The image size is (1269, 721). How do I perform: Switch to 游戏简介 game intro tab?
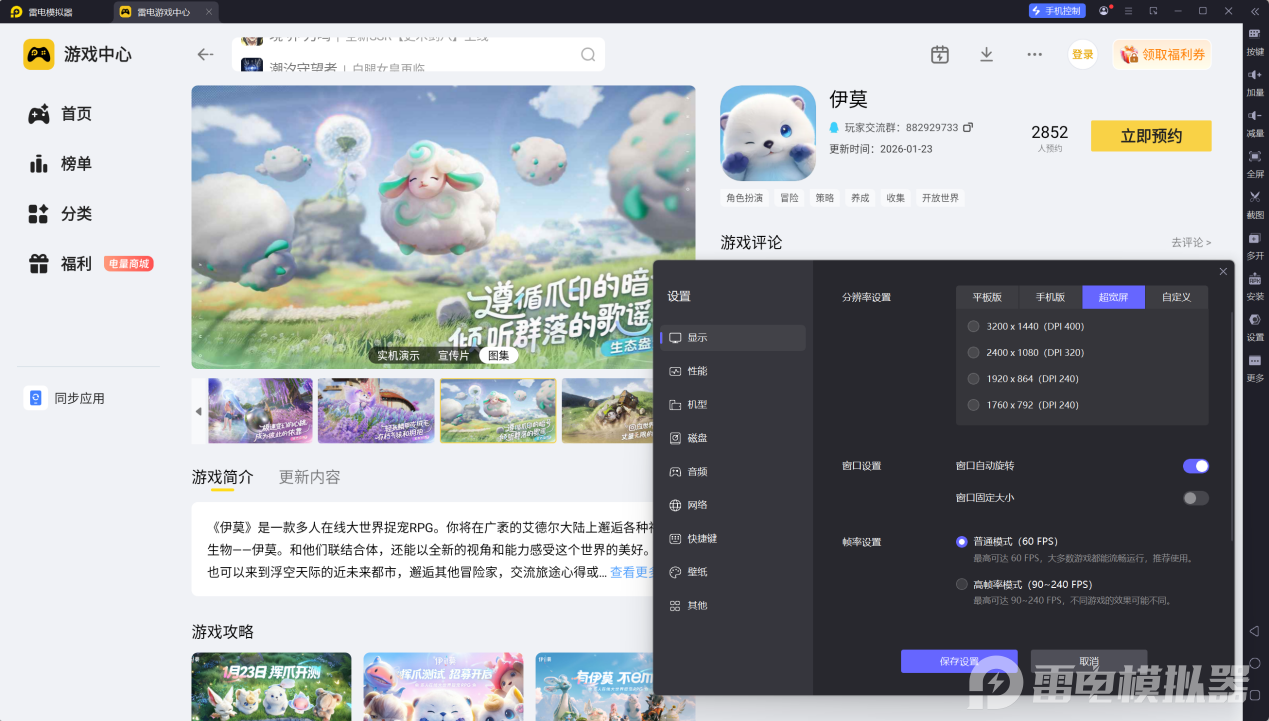pyautogui.click(x=223, y=477)
